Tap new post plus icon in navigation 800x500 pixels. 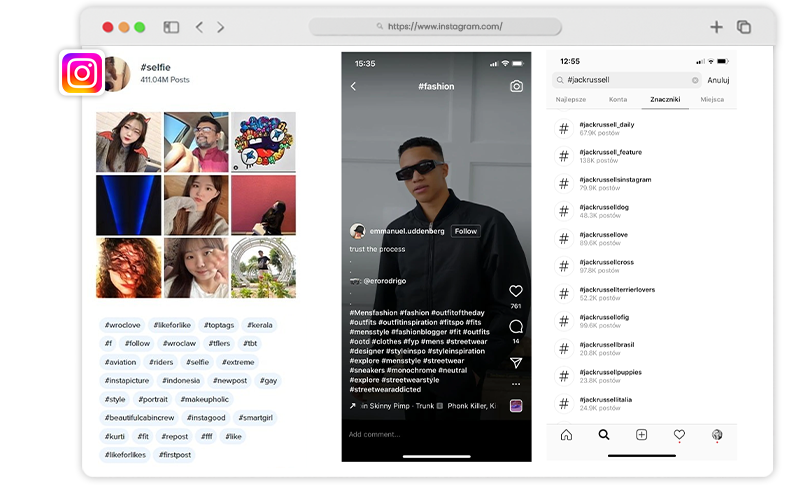[641, 435]
